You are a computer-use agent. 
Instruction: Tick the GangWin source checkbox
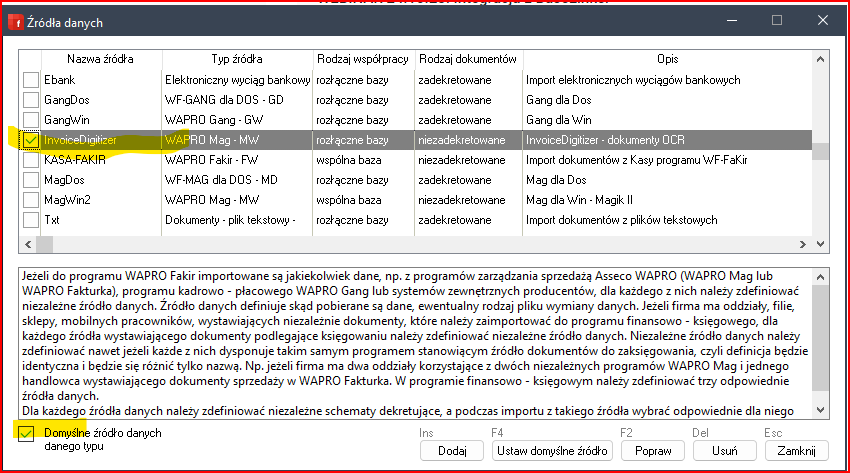click(31, 120)
